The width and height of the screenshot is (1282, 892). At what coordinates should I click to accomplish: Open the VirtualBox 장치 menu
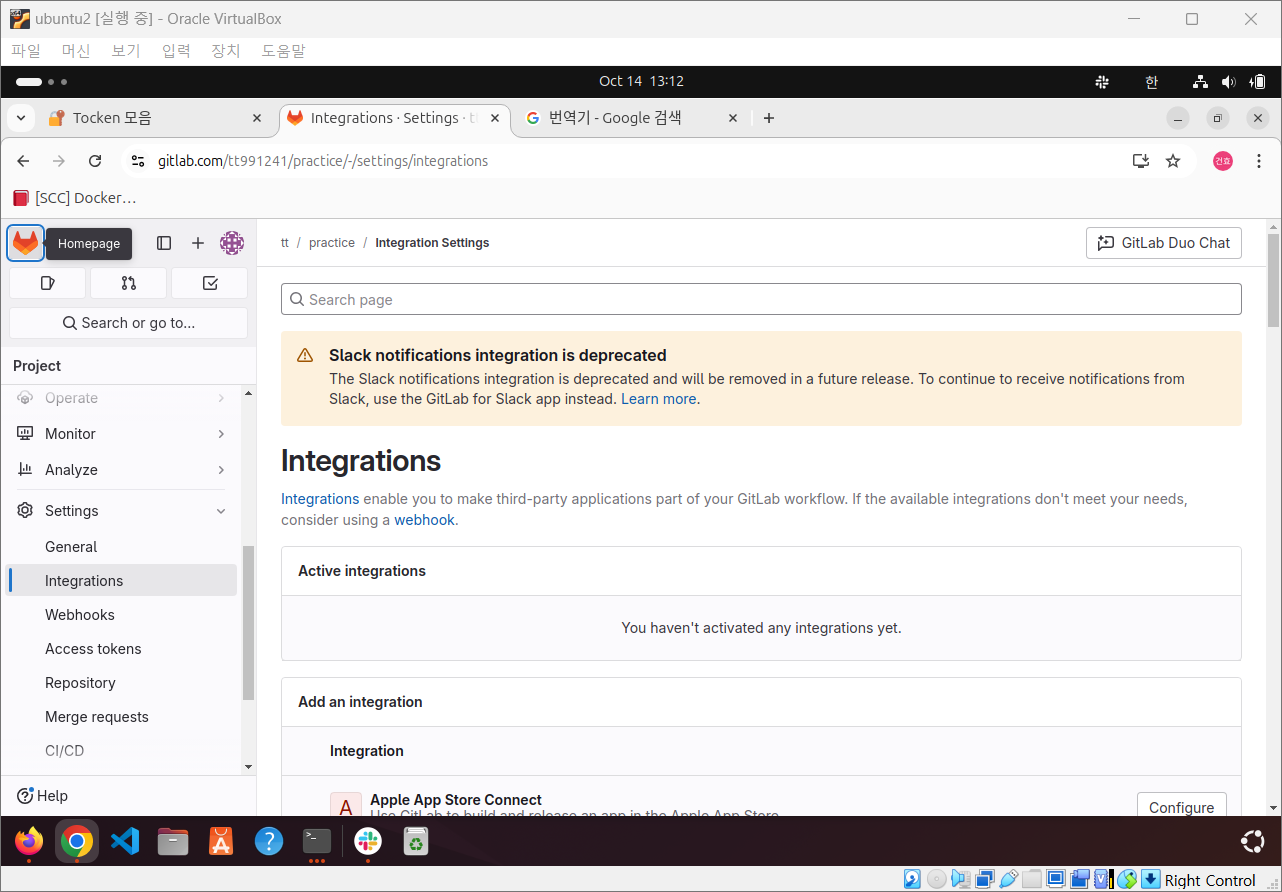click(x=226, y=51)
